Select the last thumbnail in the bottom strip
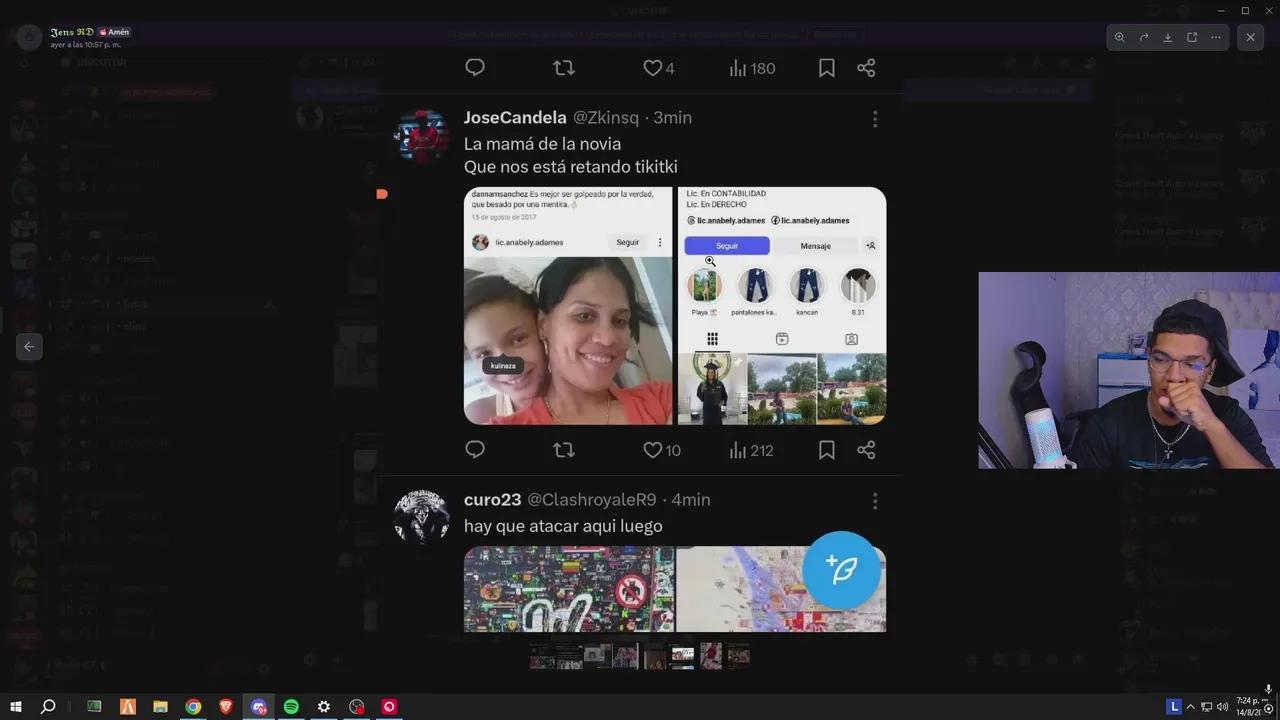Viewport: 1280px width, 720px height. pos(738,656)
